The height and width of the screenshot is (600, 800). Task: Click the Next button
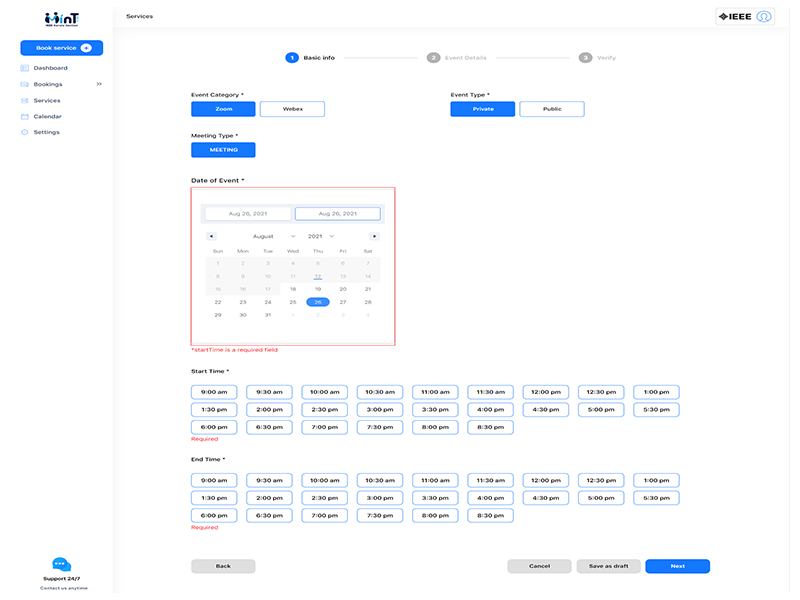tap(677, 566)
